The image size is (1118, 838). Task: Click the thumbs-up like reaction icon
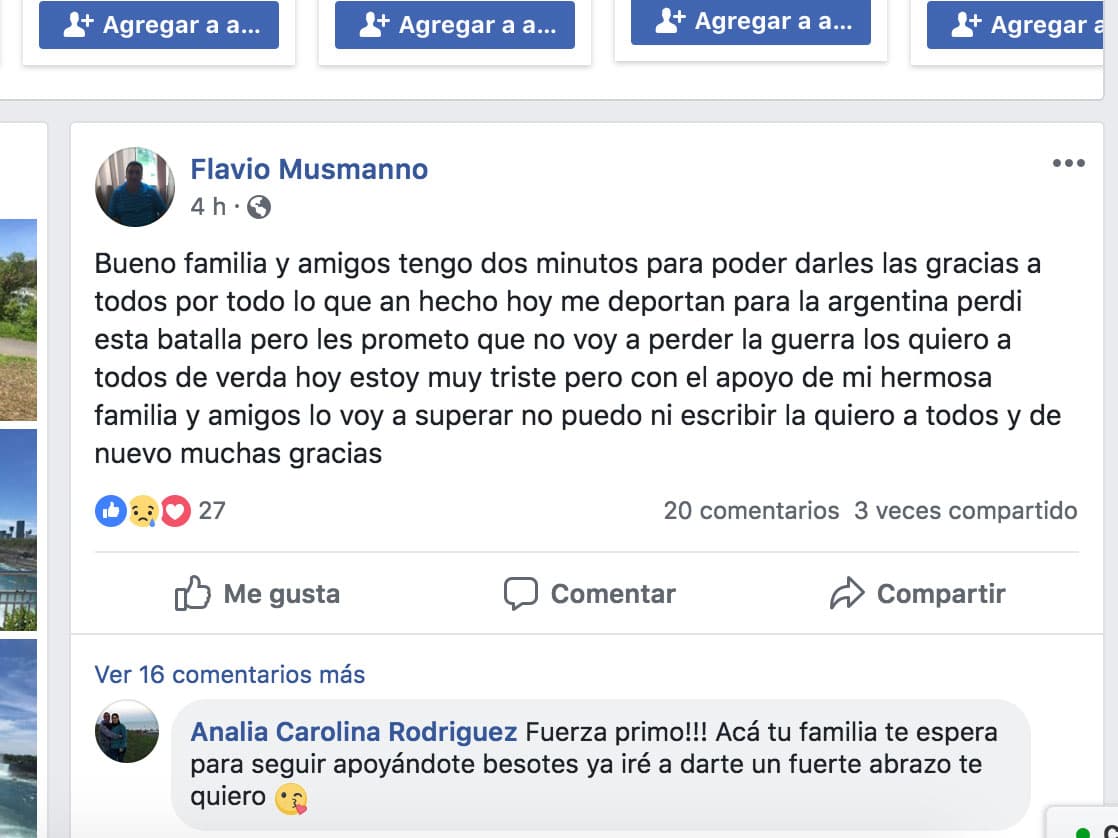[110, 511]
